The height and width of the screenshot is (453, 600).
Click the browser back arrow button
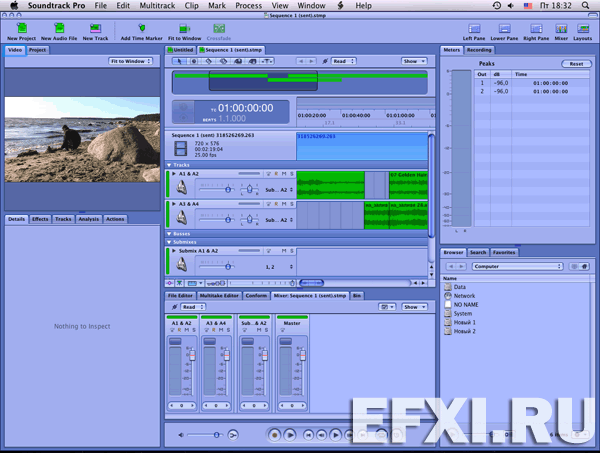451,266
